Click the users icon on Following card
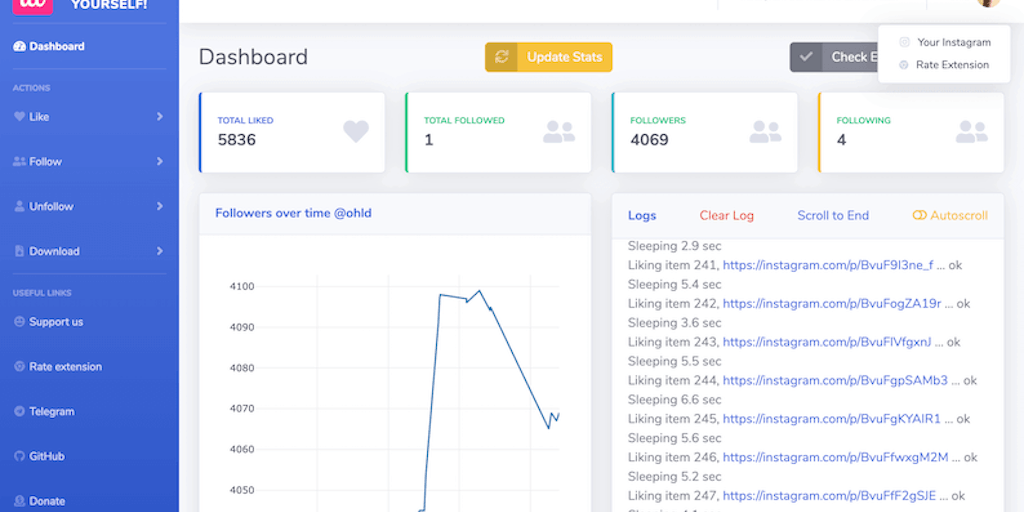 pyautogui.click(x=972, y=131)
